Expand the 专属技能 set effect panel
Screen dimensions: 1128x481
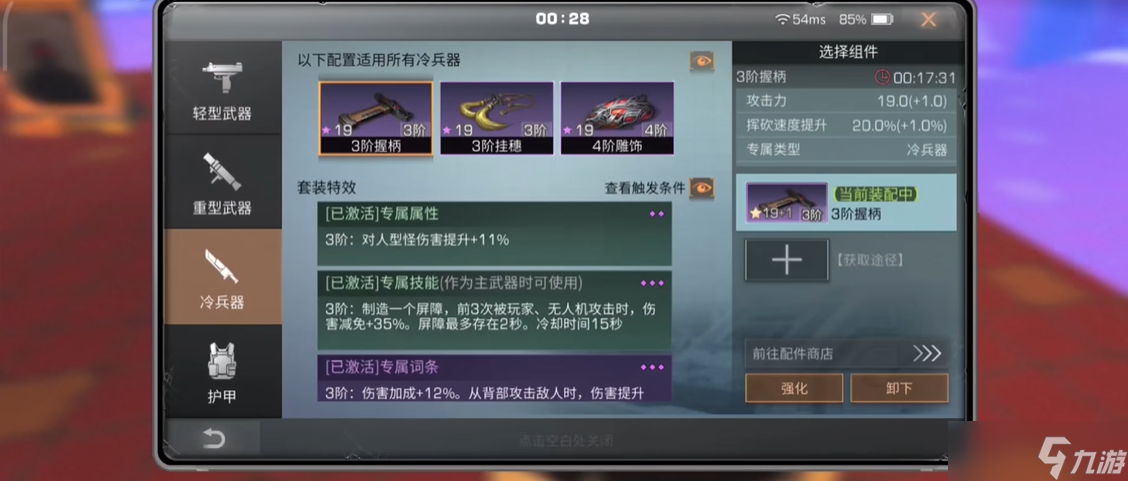pos(494,310)
